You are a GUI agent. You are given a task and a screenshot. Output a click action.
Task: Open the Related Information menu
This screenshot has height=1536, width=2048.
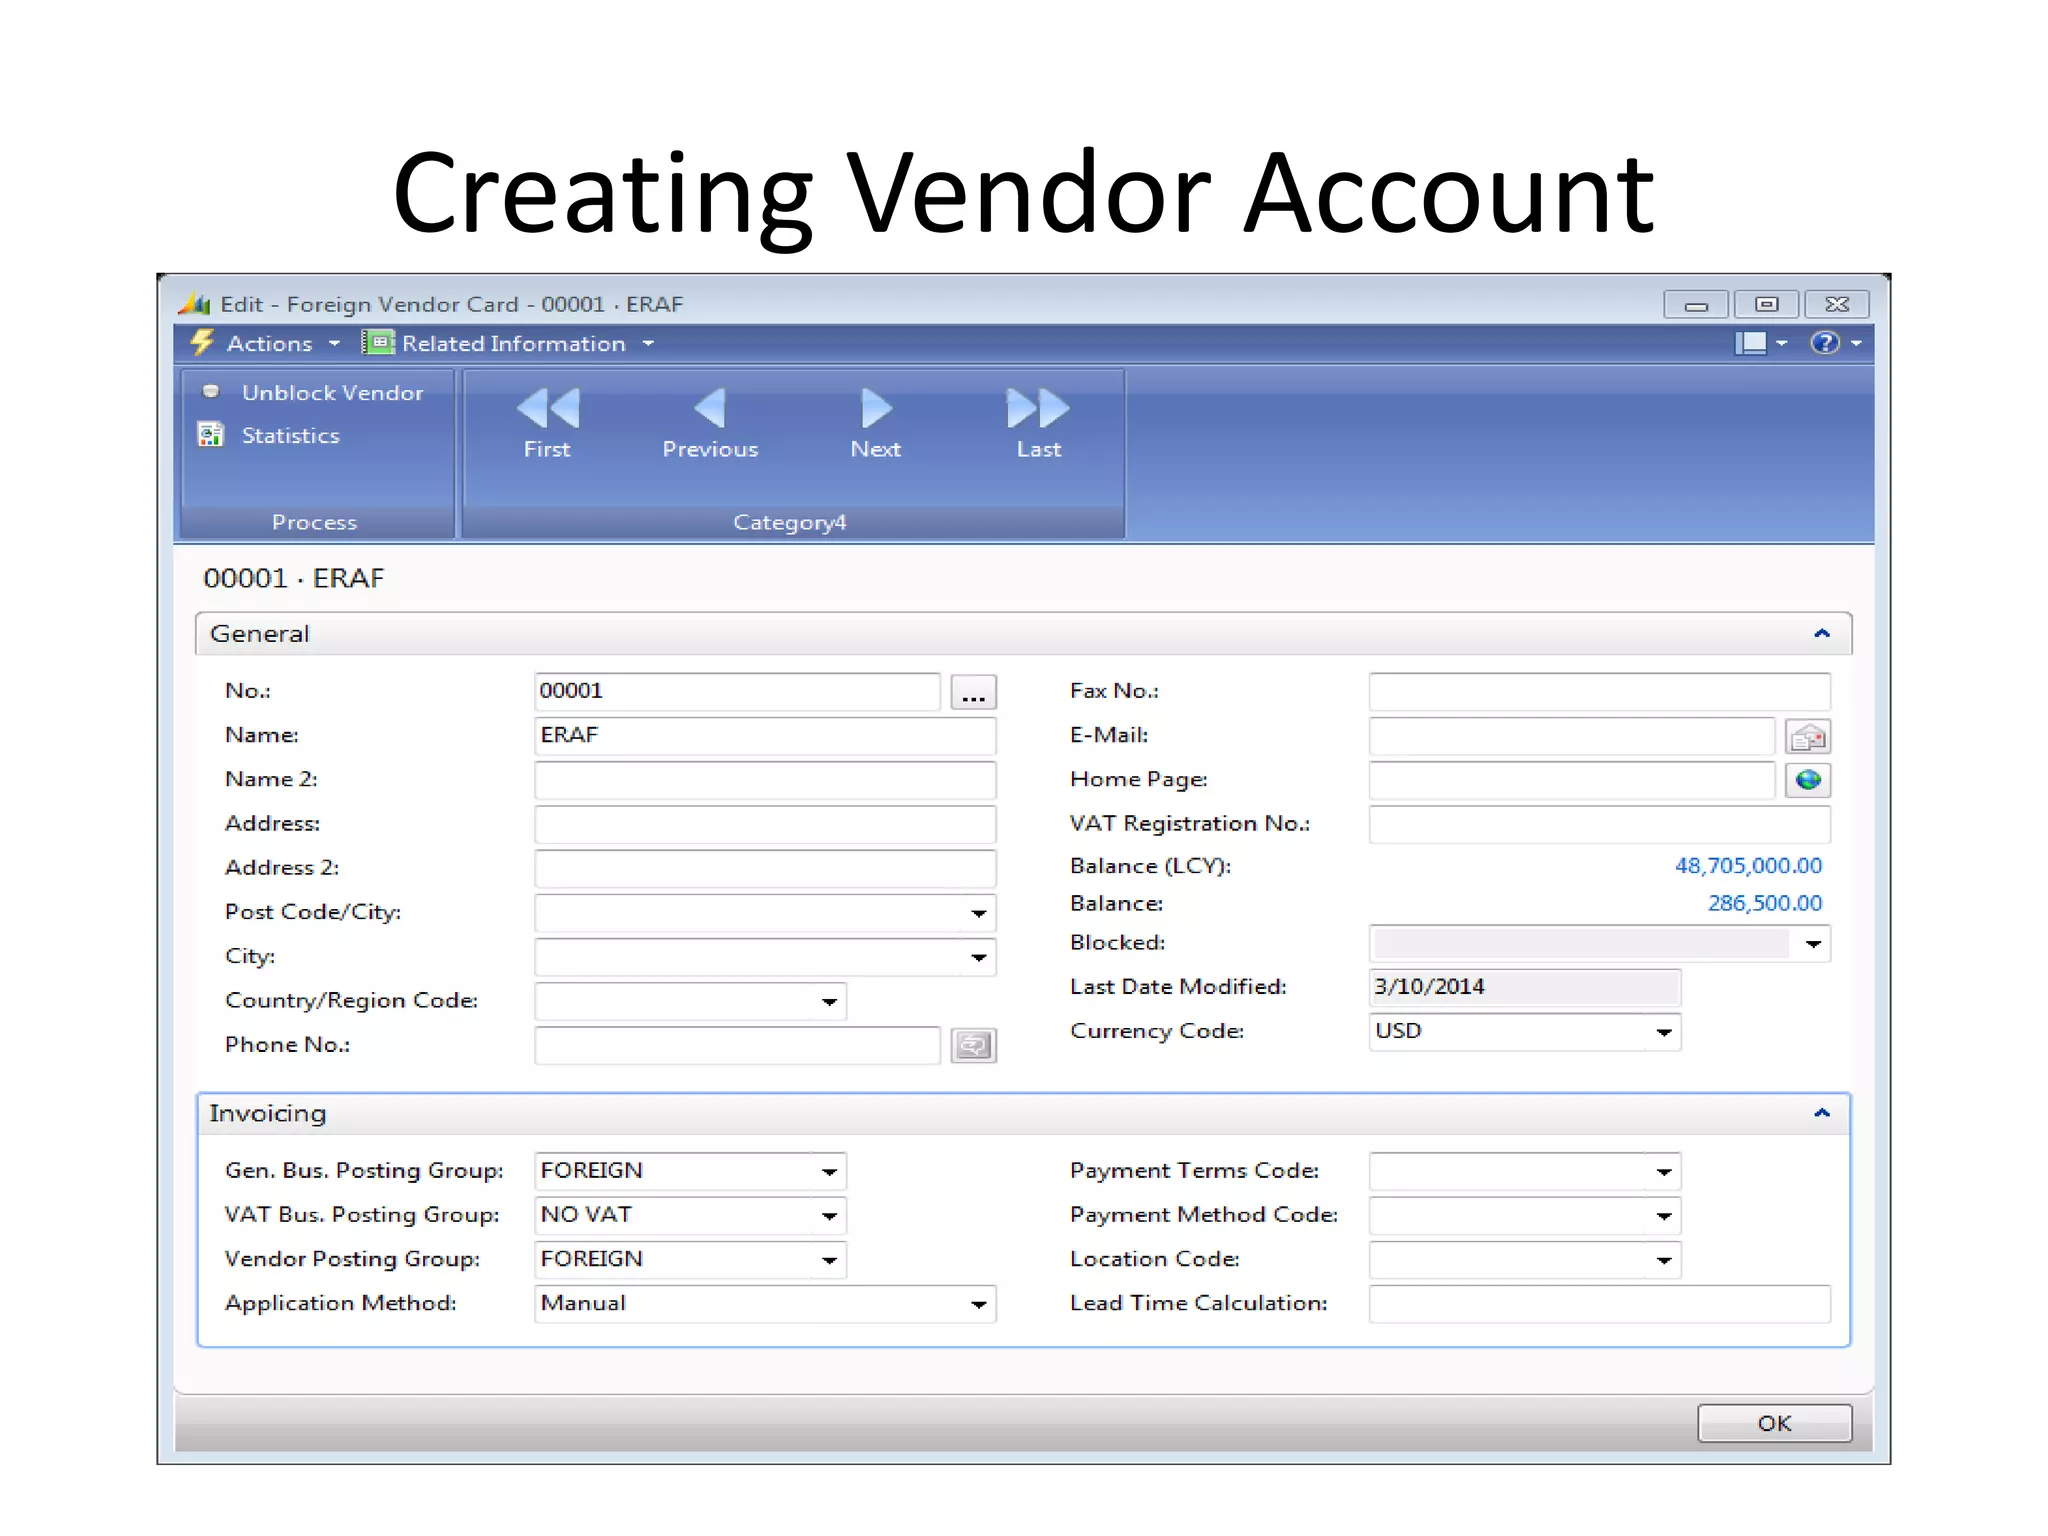512,344
